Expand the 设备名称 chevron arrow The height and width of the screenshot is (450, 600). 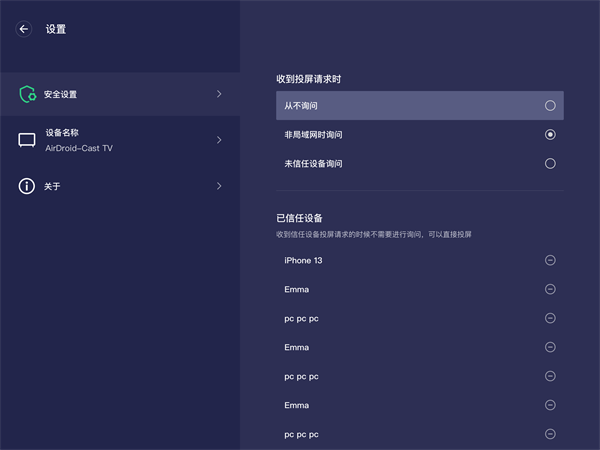click(x=219, y=140)
